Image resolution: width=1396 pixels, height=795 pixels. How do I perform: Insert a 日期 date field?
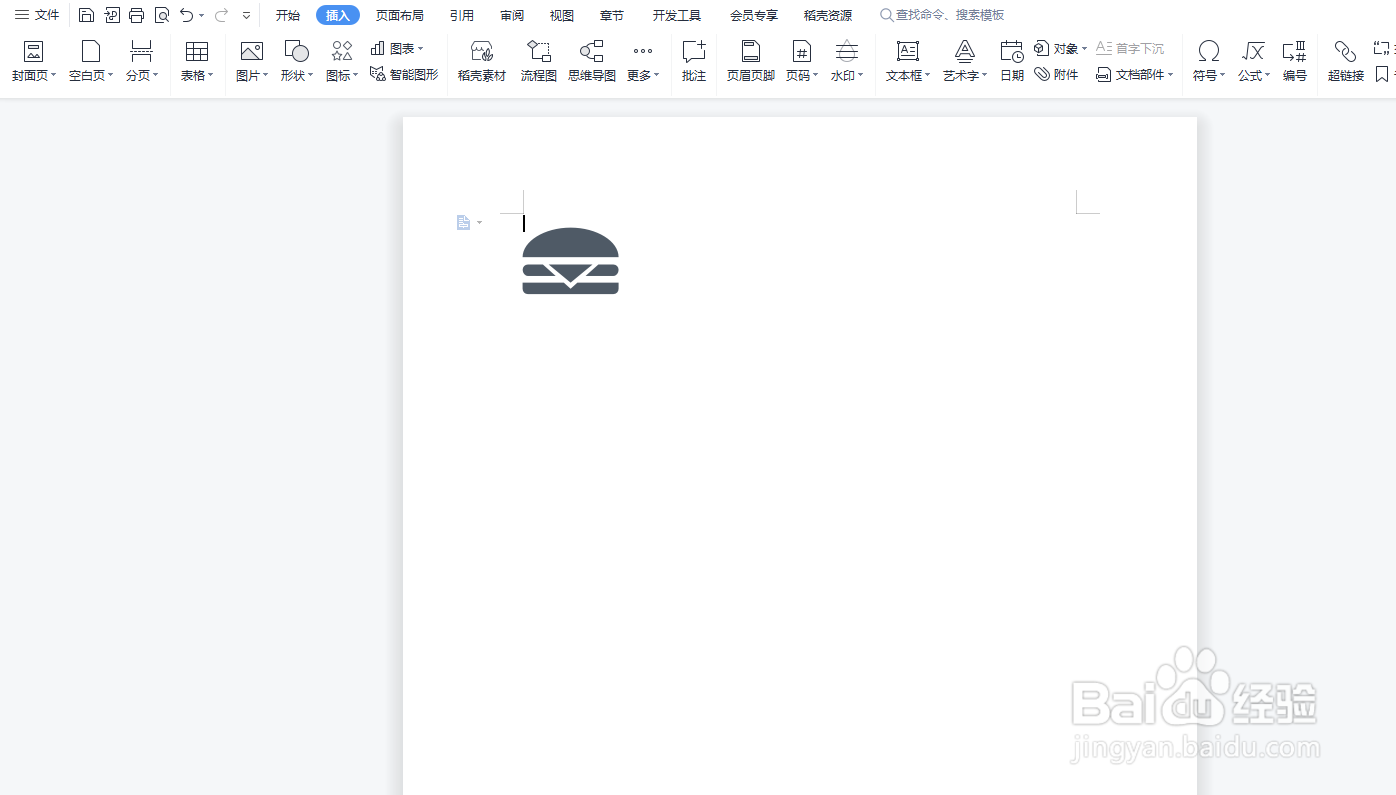coord(1011,60)
